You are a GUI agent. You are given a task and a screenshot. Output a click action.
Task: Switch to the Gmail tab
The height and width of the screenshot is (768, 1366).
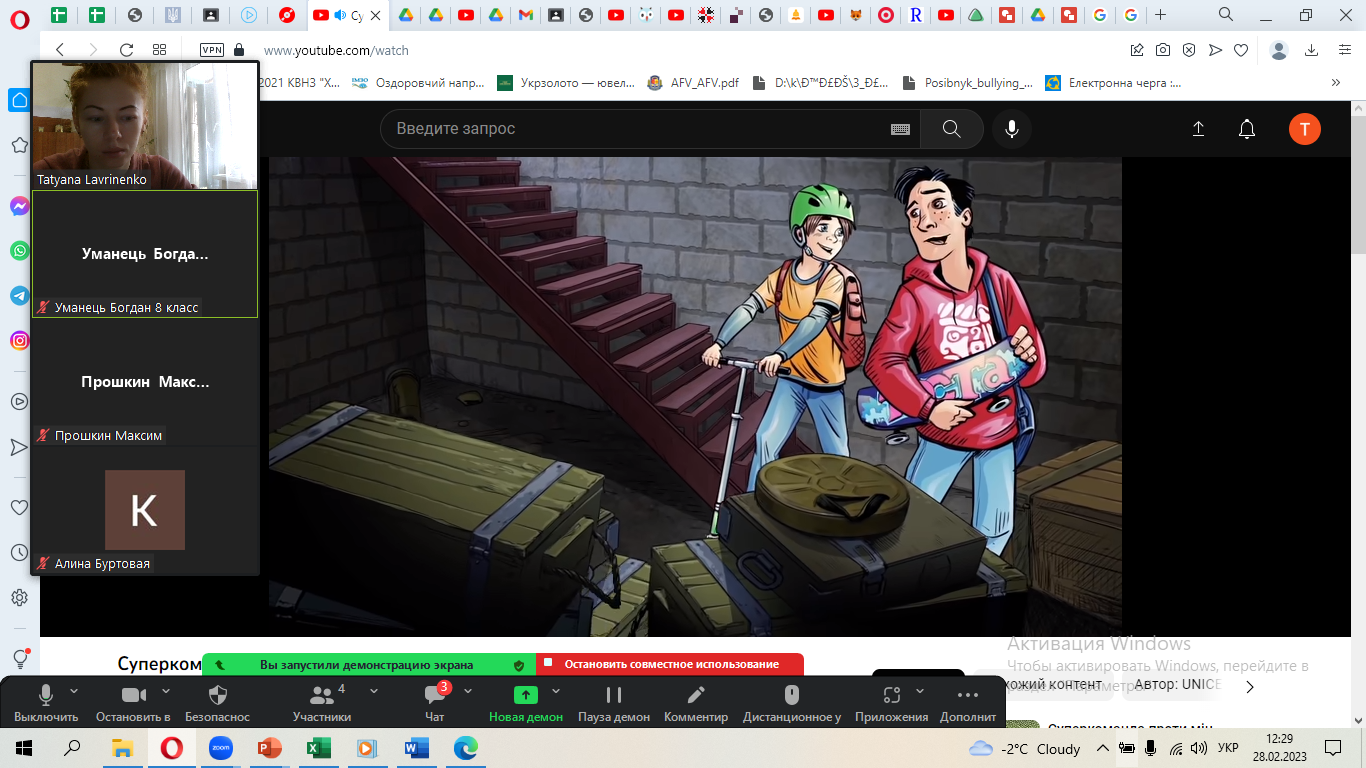click(x=526, y=15)
